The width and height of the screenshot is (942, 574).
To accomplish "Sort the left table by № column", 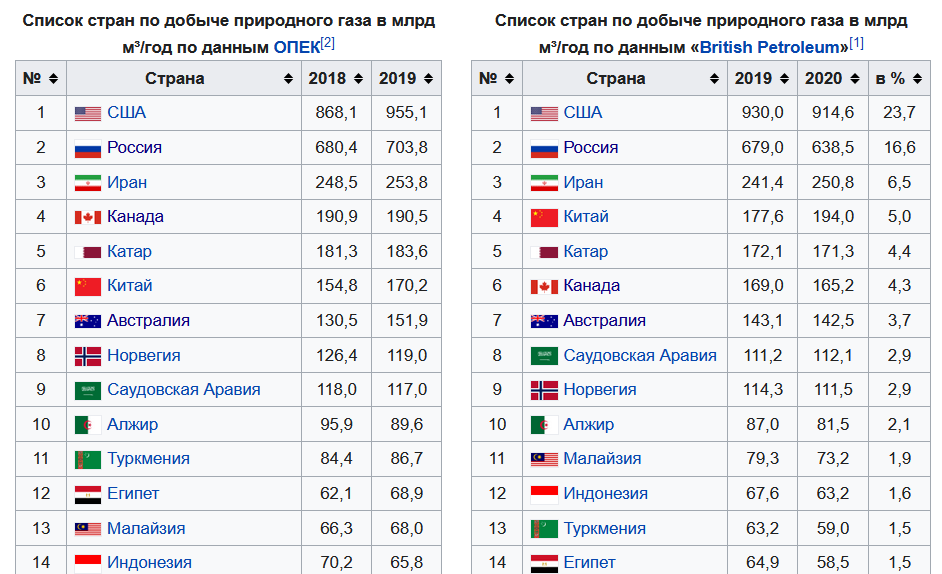I will point(53,79).
